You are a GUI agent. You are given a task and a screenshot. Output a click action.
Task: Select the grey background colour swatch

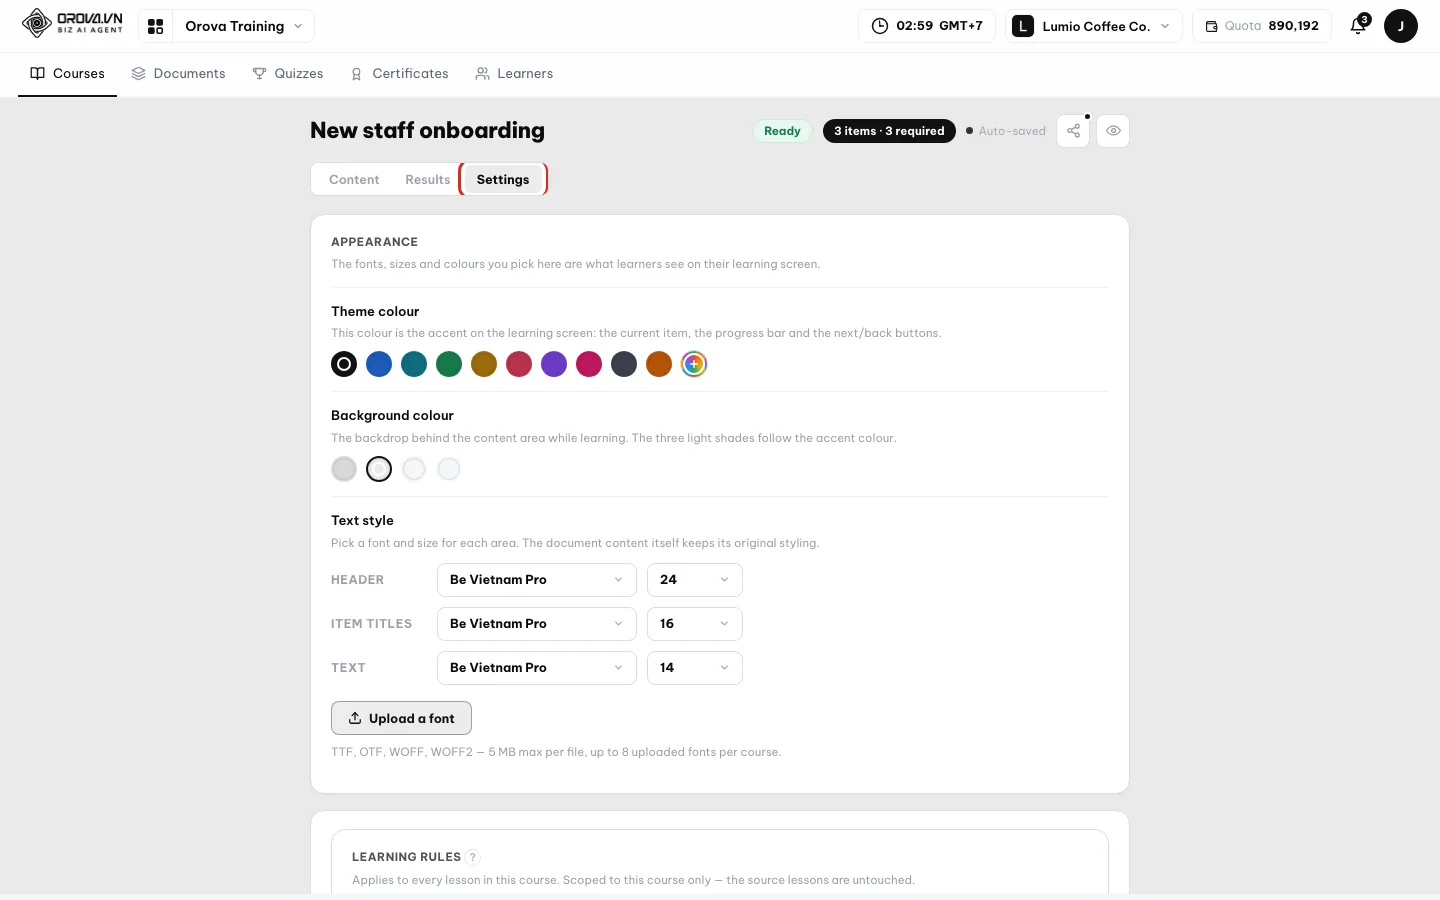tap(344, 469)
